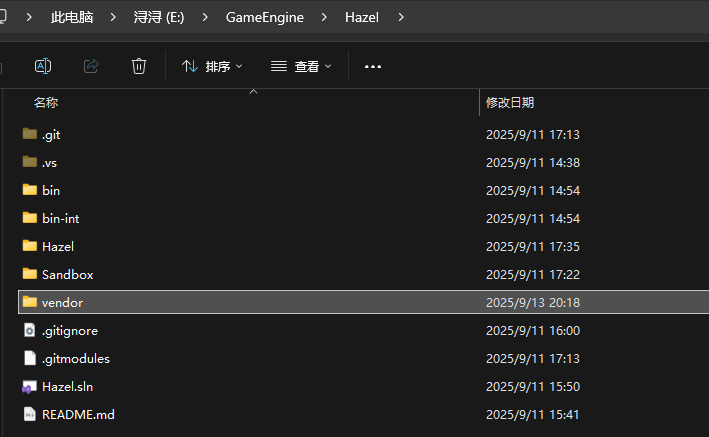Select the .gitmodules file
Image resolution: width=709 pixels, height=437 pixels.
pyautogui.click(x=75, y=358)
